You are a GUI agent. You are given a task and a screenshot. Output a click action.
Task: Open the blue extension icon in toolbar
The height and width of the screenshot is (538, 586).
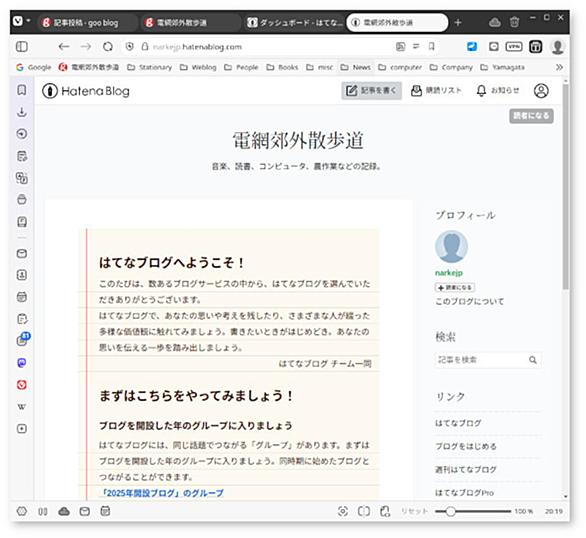click(x=472, y=47)
